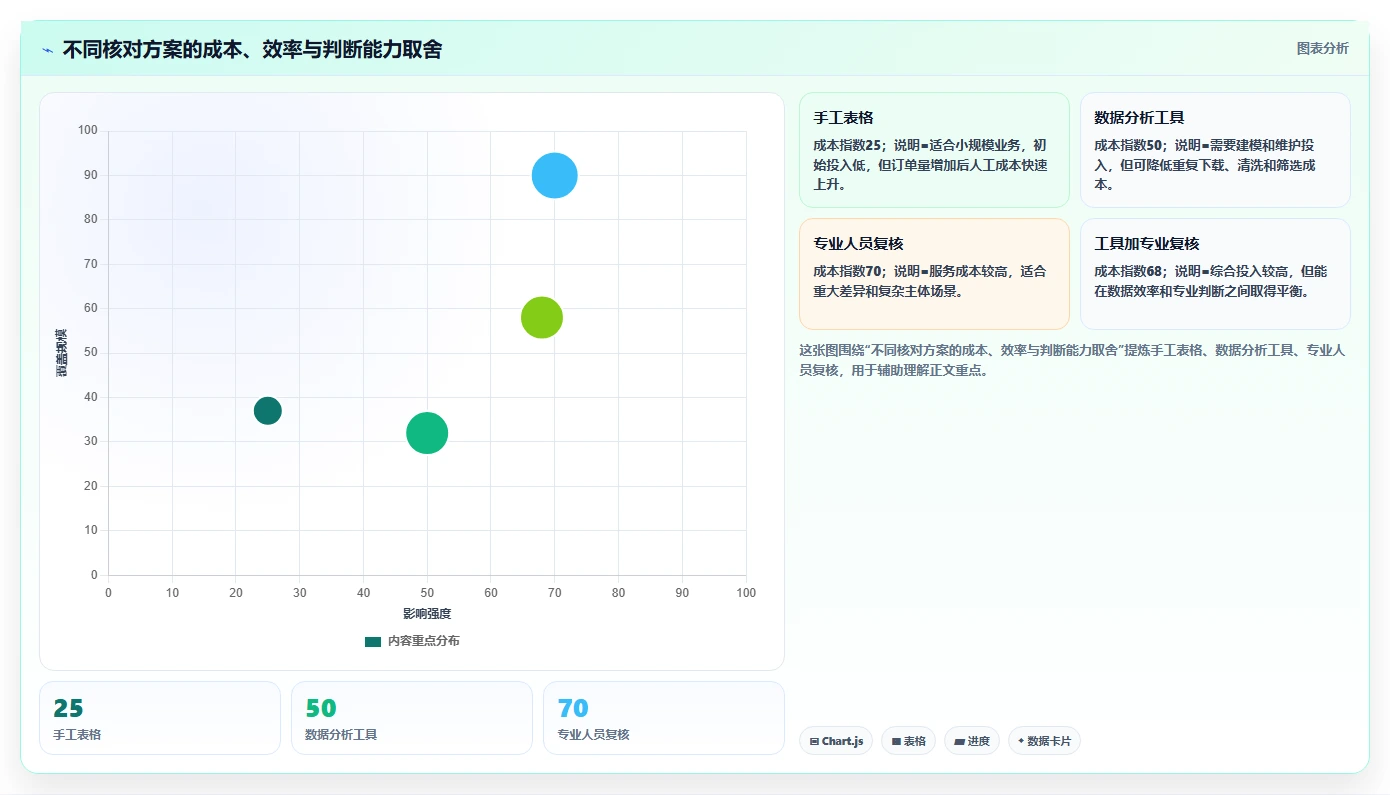Click the page title 不同核对方案的成本

[252, 49]
